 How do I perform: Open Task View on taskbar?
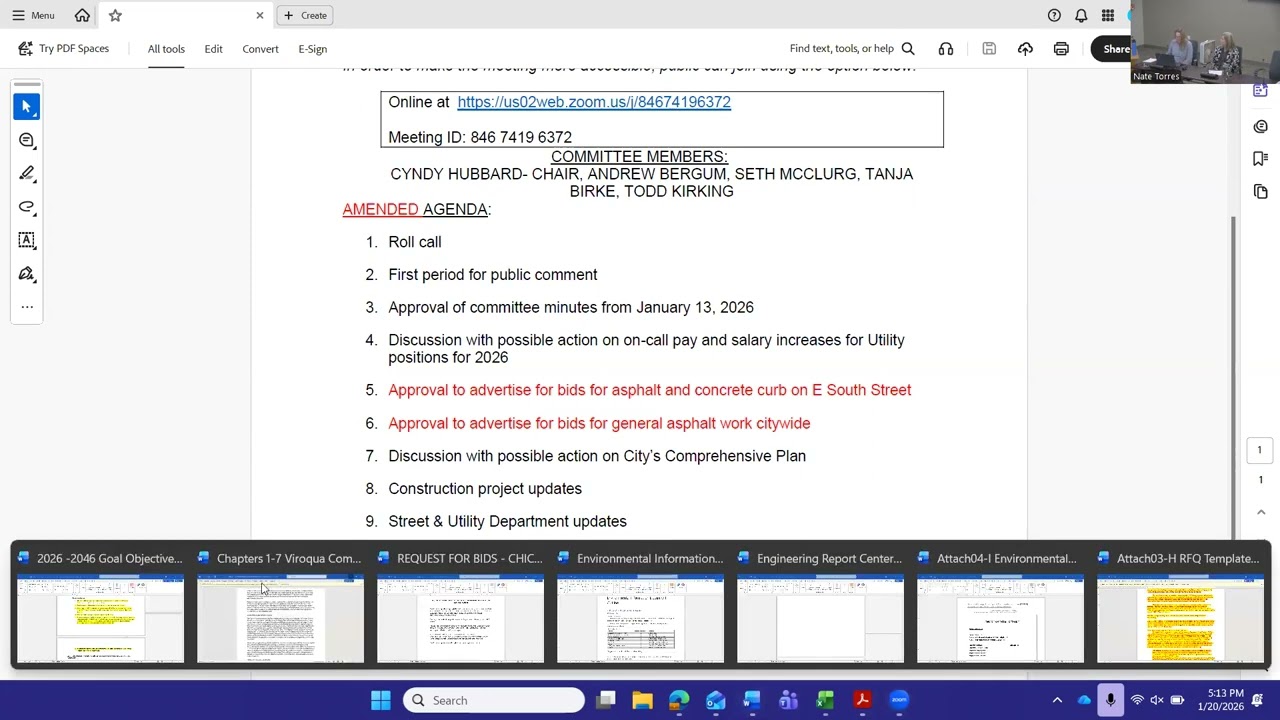point(606,700)
